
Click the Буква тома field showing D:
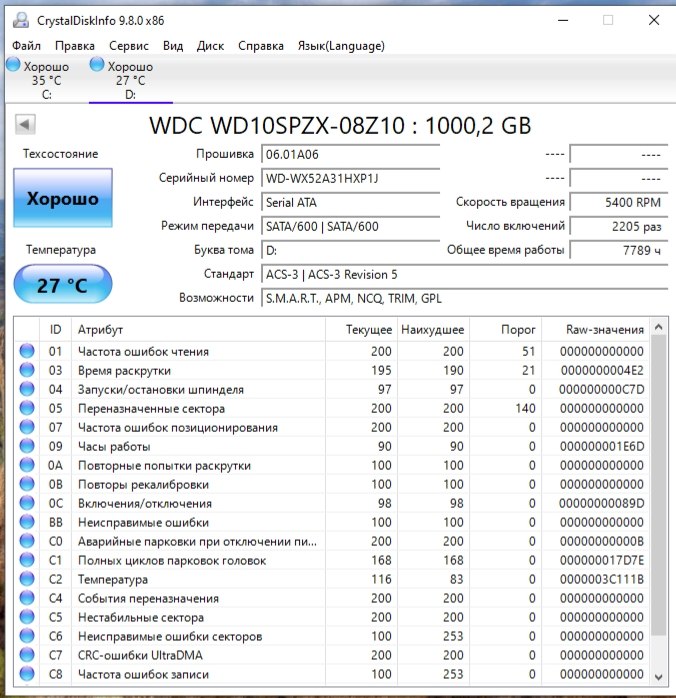(x=350, y=251)
